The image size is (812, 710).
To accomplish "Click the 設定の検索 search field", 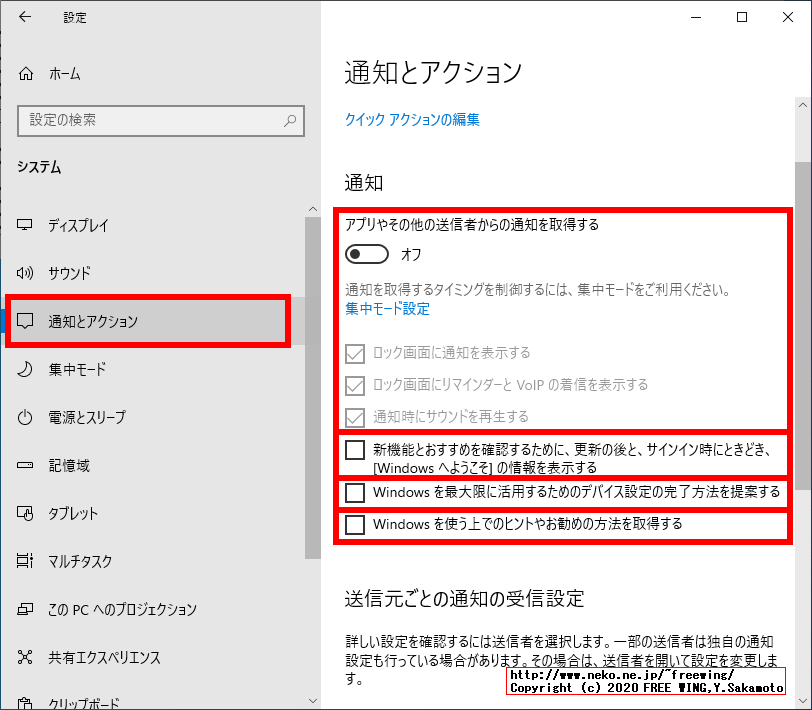I will coord(161,121).
